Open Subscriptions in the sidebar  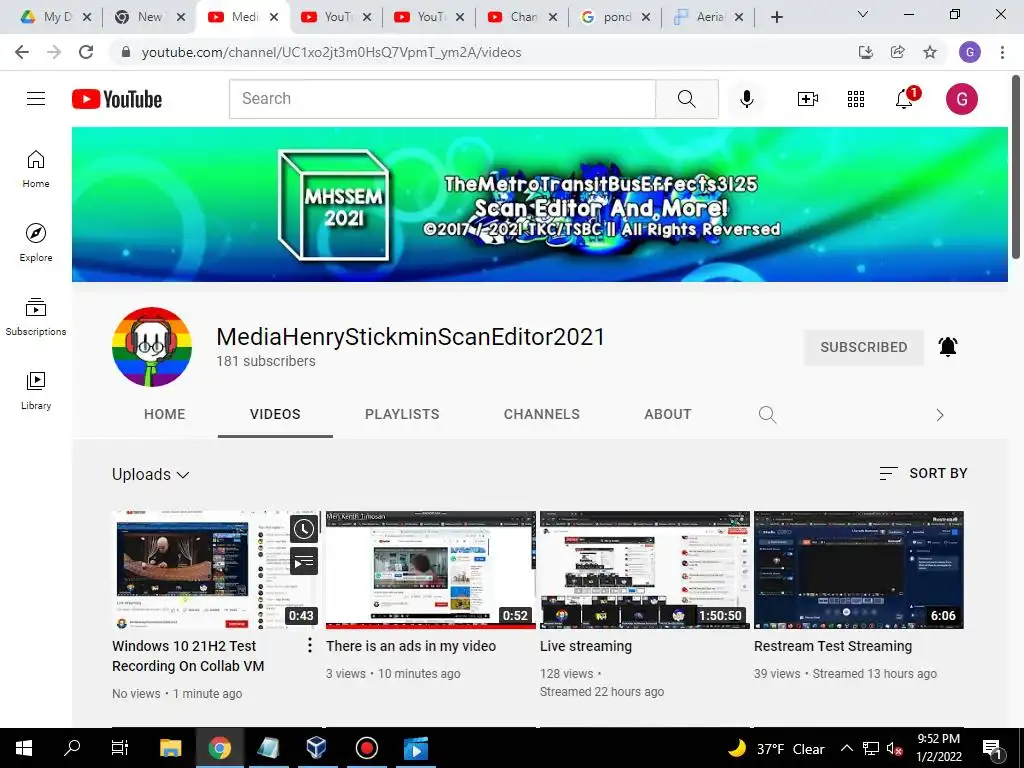click(x=36, y=317)
